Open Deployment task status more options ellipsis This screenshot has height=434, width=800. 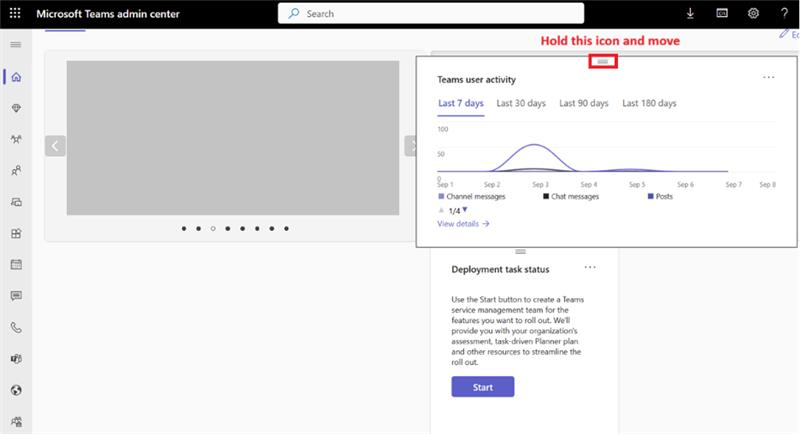click(x=590, y=267)
